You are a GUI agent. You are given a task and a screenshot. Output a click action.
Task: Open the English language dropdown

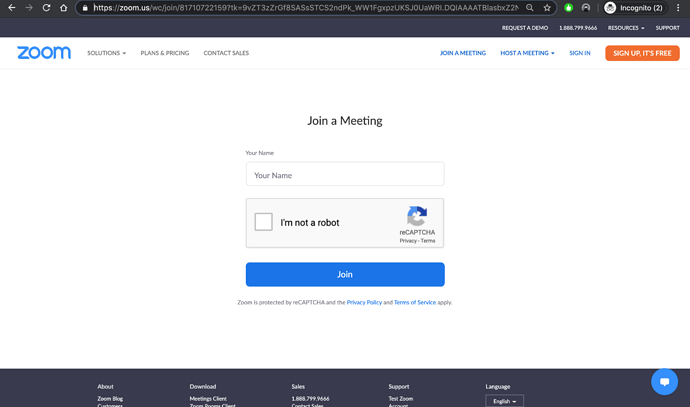[x=504, y=401]
